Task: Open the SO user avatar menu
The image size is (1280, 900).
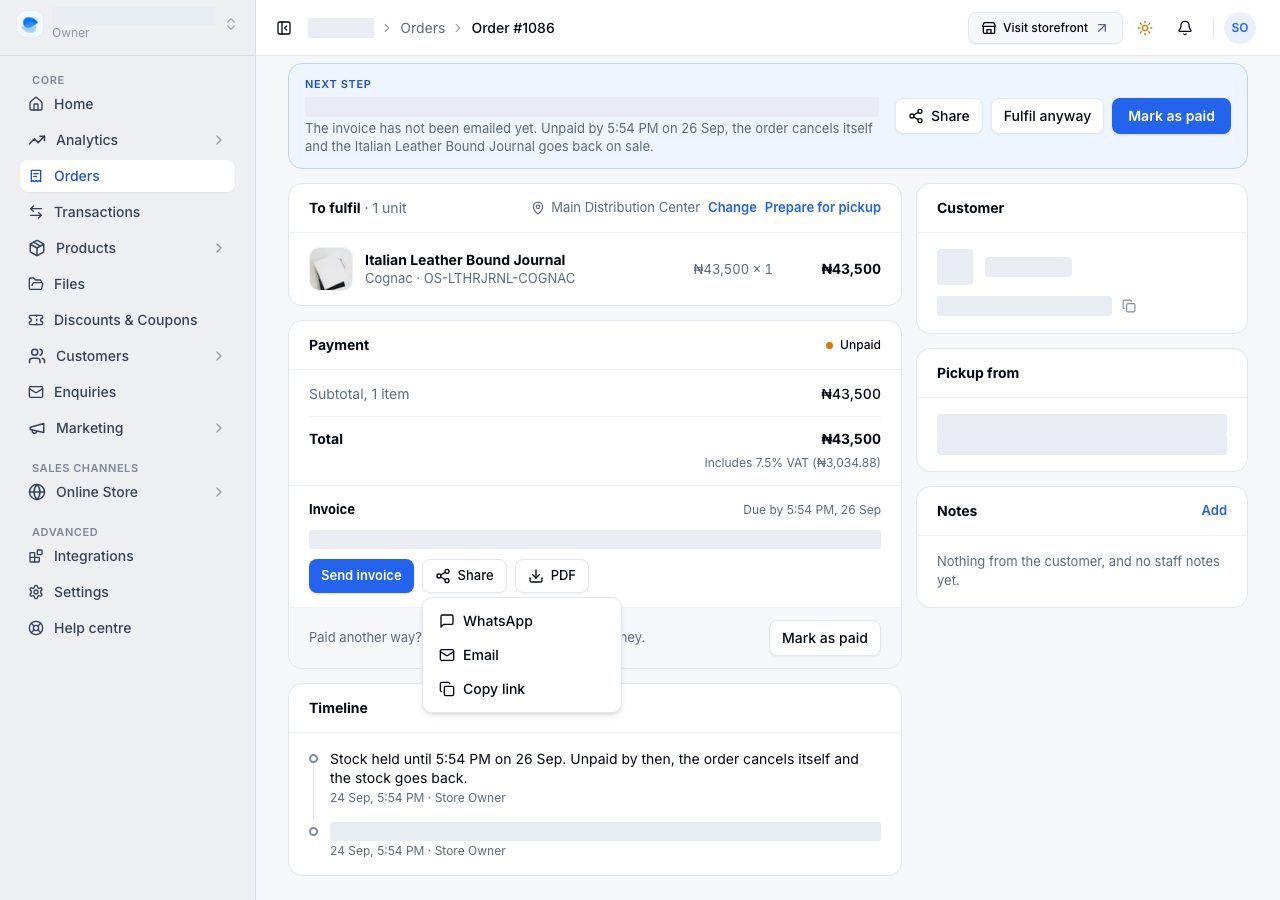Action: 1240,28
